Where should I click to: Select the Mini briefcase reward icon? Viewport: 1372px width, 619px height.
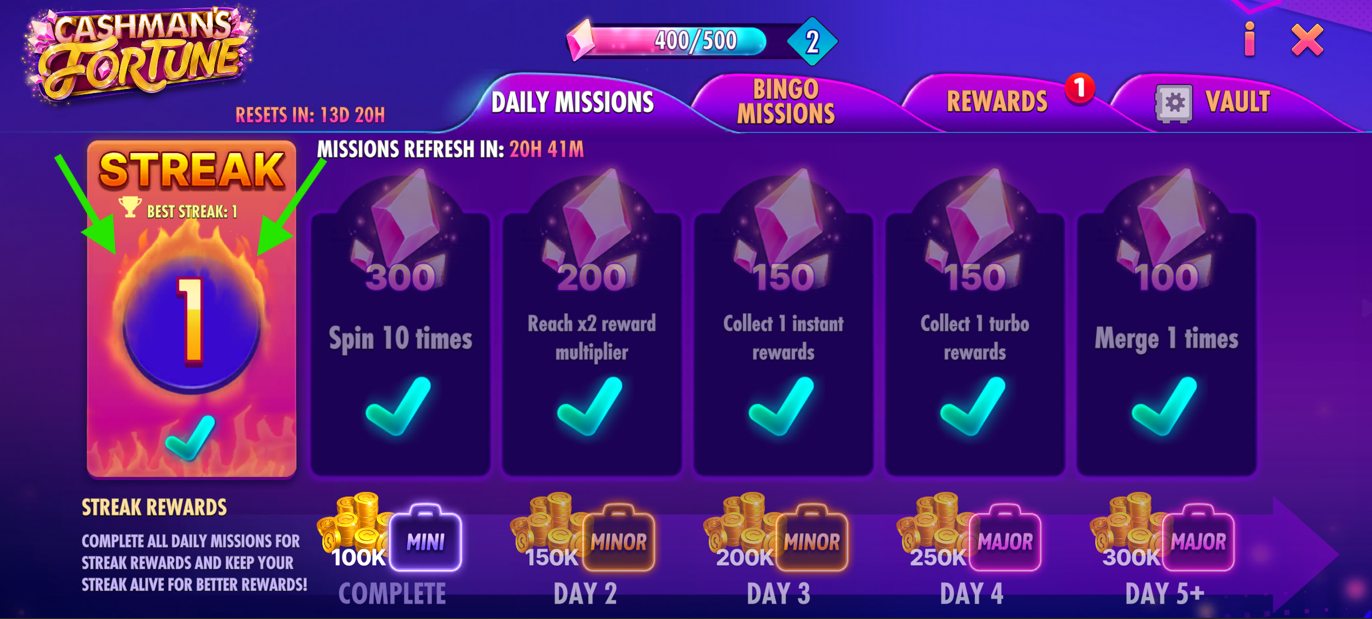425,542
